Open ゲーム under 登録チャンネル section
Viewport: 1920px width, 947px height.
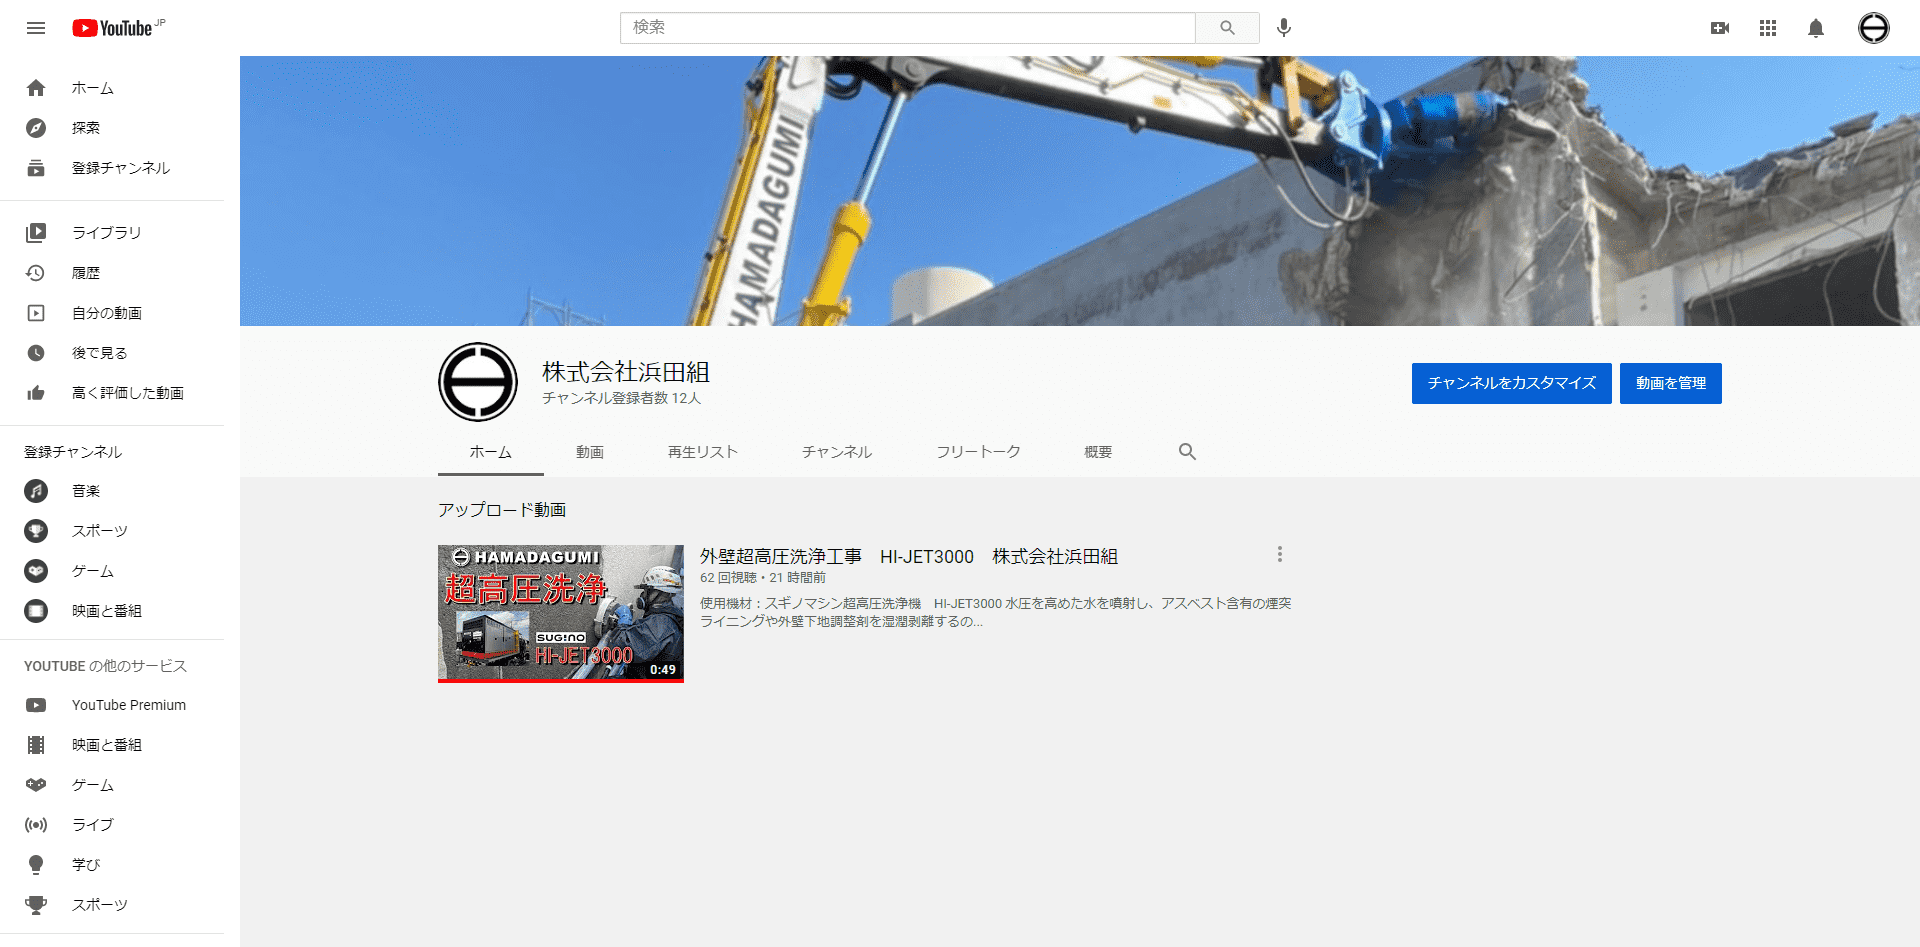(x=112, y=571)
